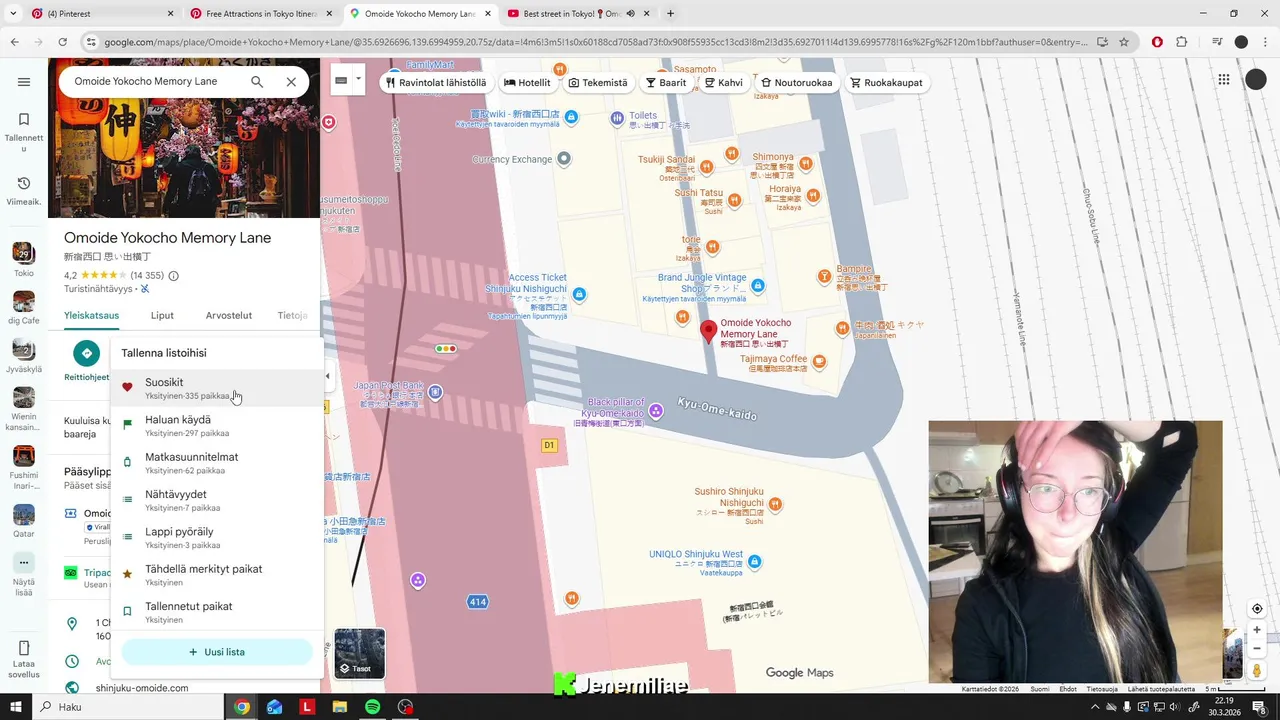Open Fushimi Inari recent item
The width and height of the screenshot is (1280, 720).
[24, 456]
